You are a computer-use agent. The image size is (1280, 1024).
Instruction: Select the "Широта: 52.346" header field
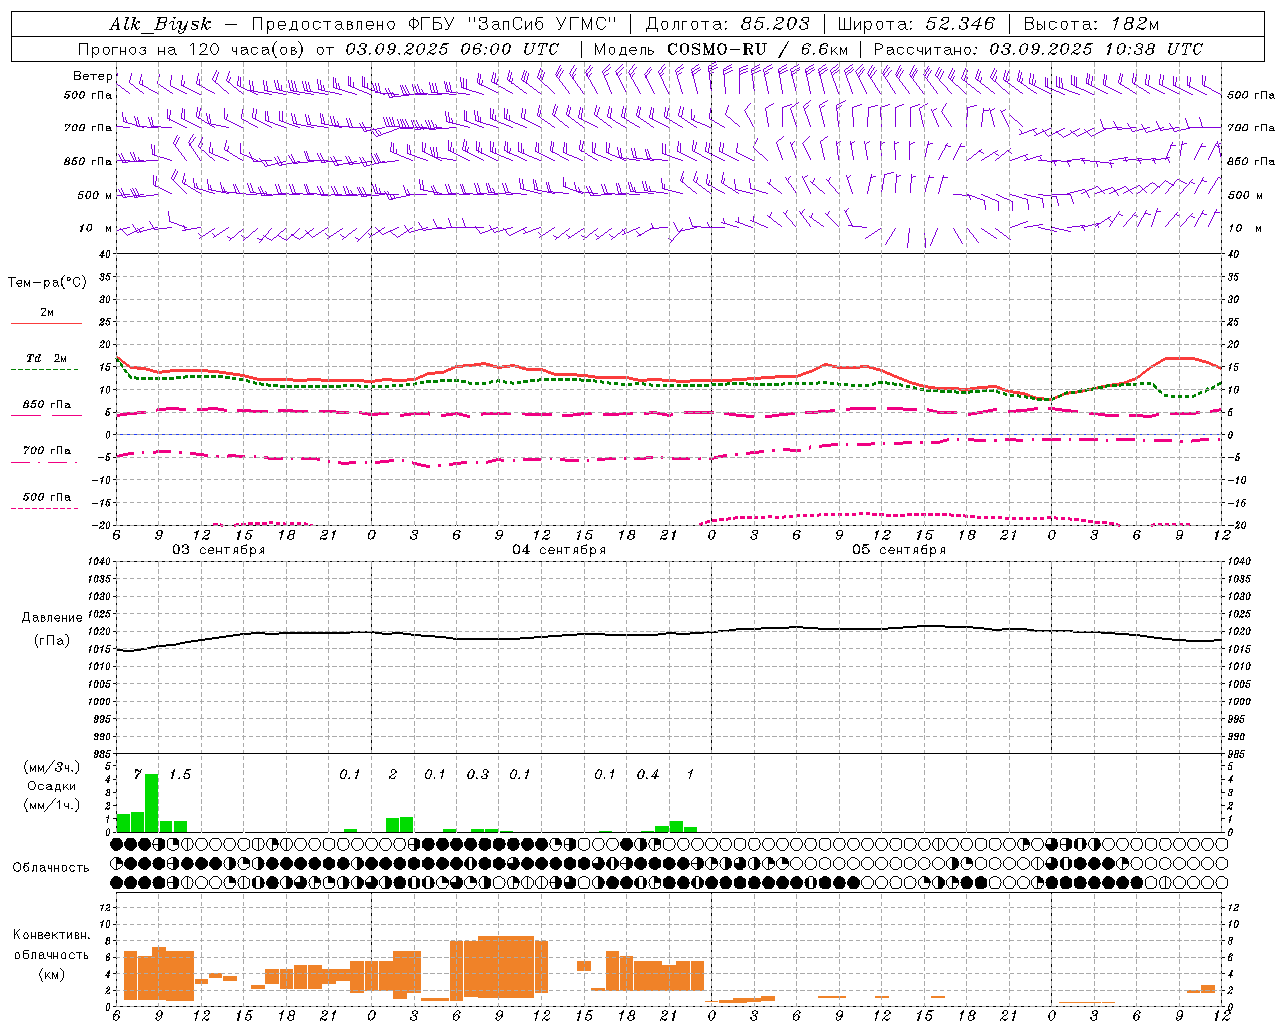coord(916,25)
